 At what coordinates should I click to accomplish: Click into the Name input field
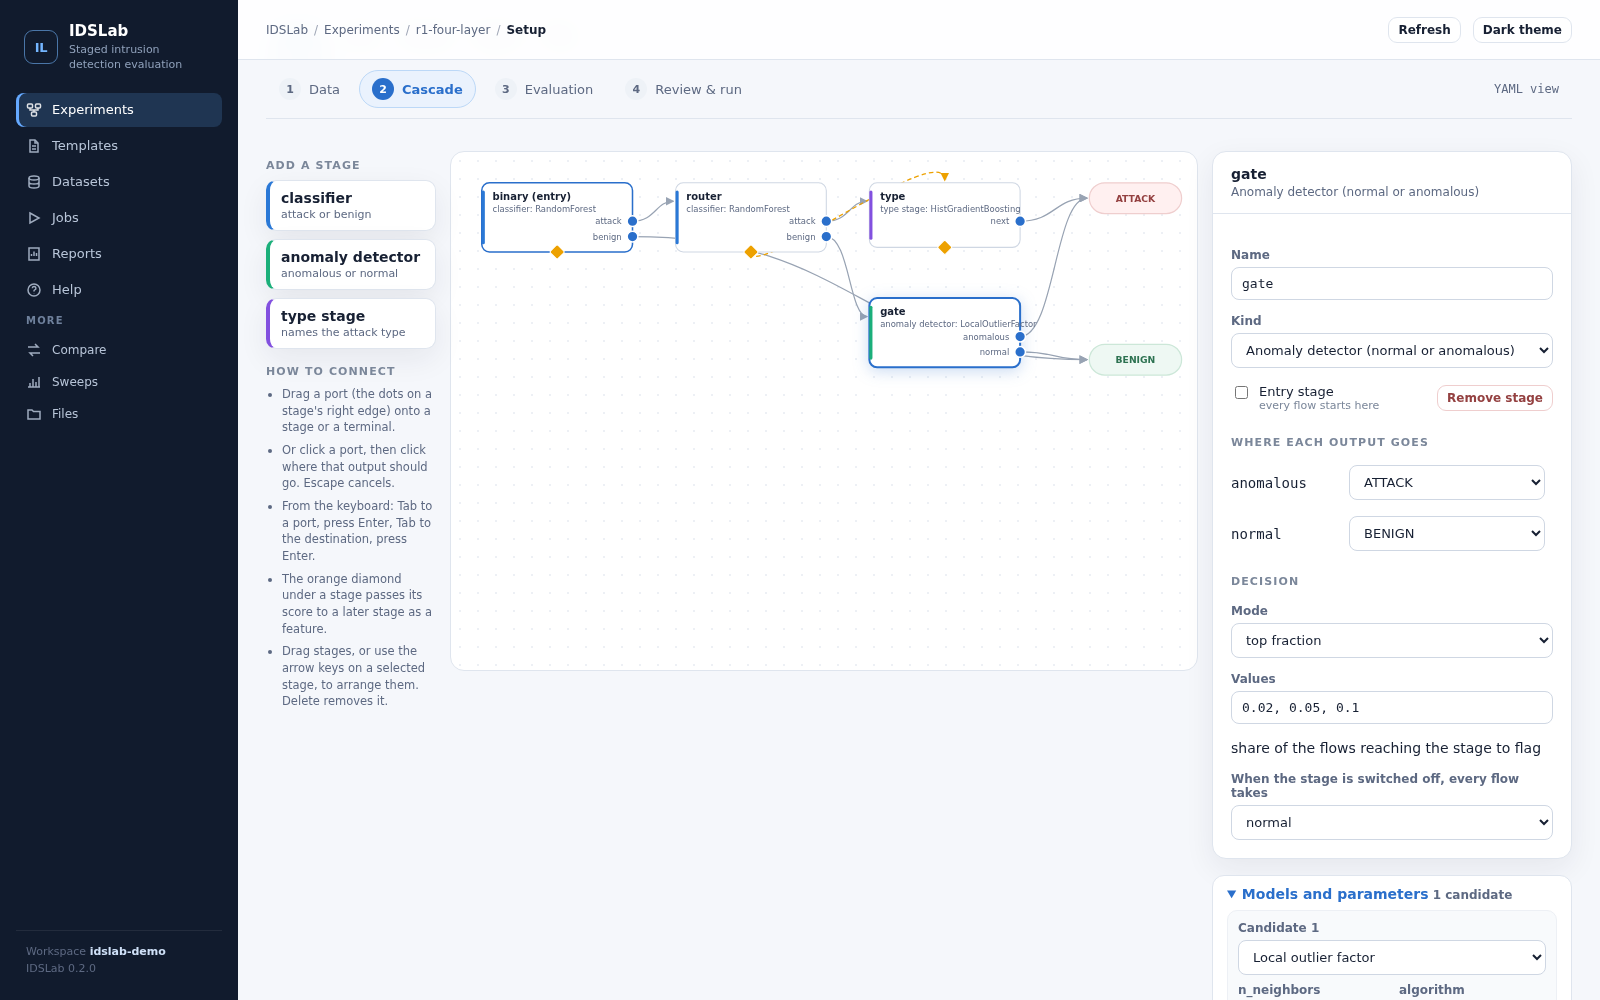[1392, 284]
